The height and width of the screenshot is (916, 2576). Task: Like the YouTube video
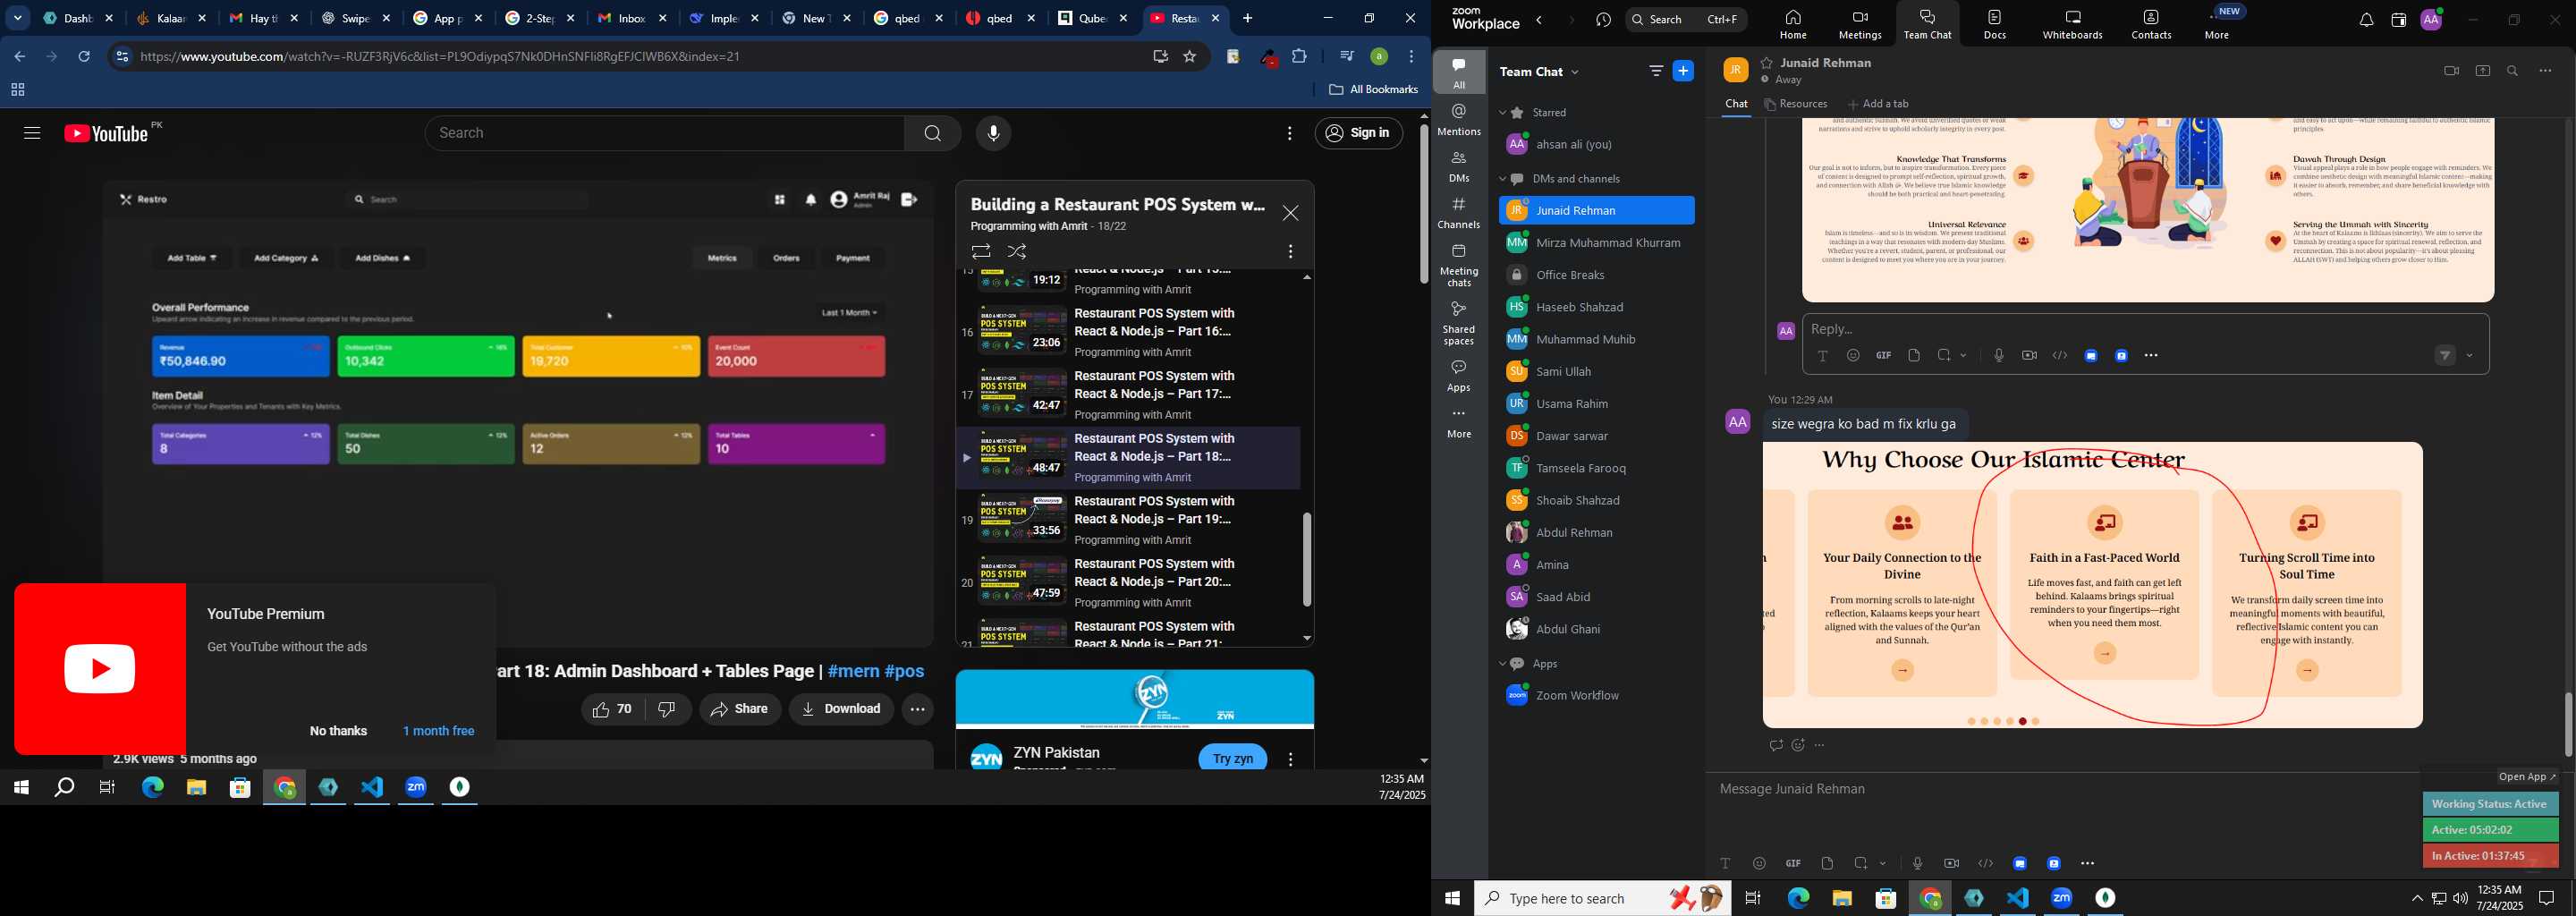pos(613,709)
